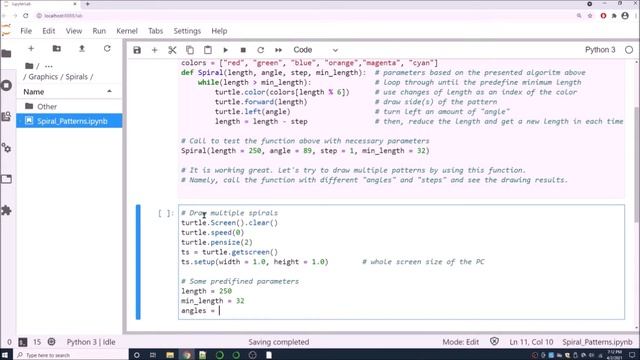This screenshot has height=360, width=640.
Task: Restart the kernel from the notebook toolbar
Action: 260,50
